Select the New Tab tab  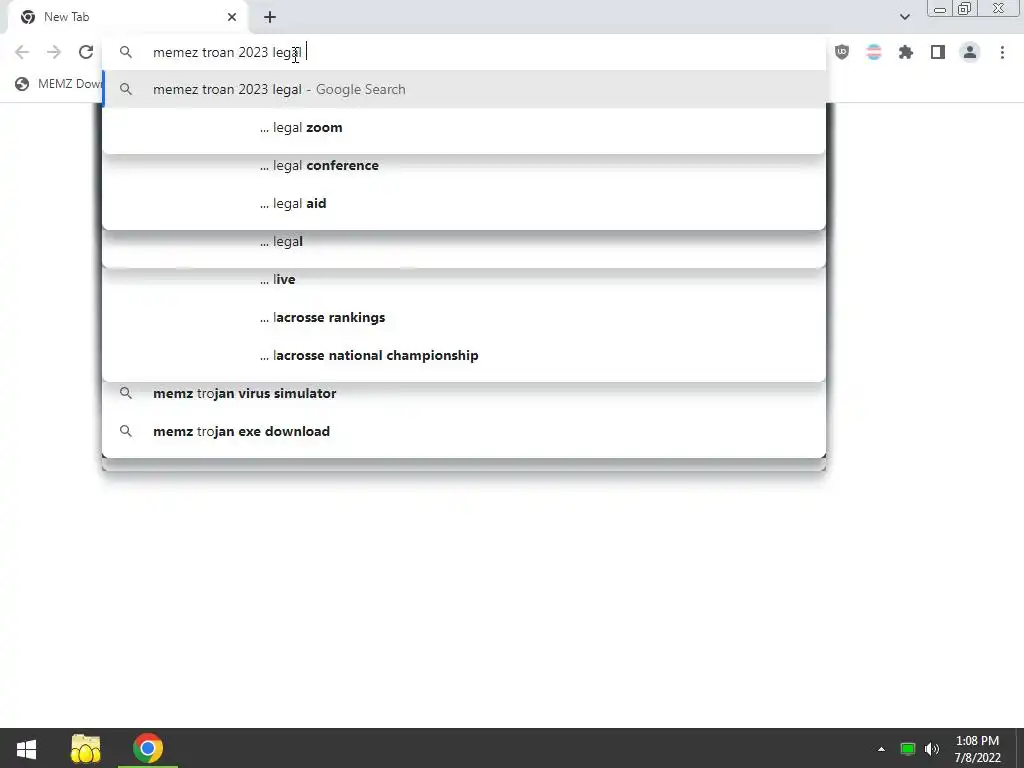pyautogui.click(x=127, y=17)
